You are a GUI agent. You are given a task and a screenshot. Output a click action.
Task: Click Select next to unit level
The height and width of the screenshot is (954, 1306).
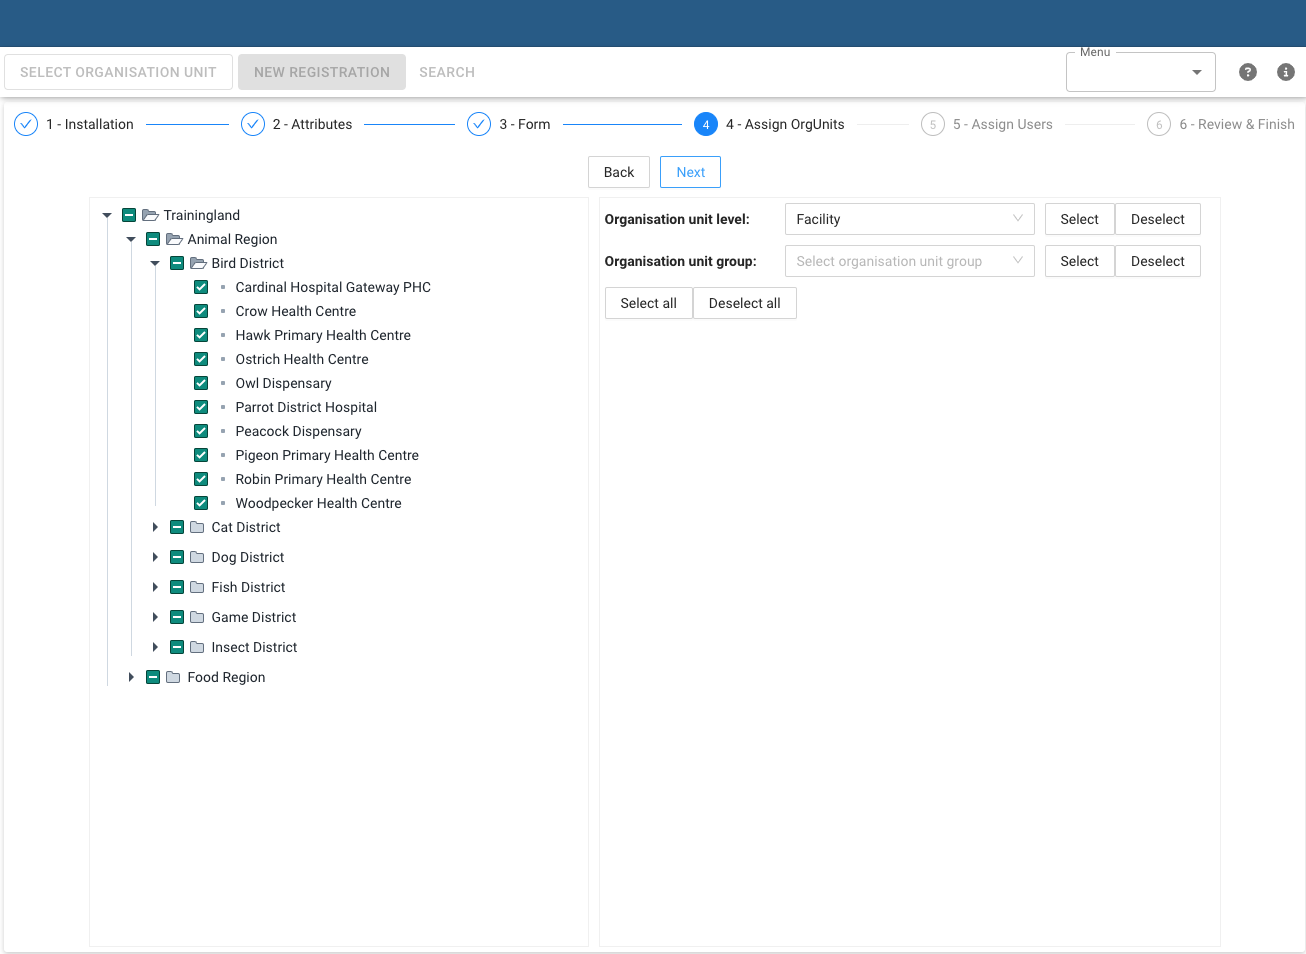tap(1079, 219)
